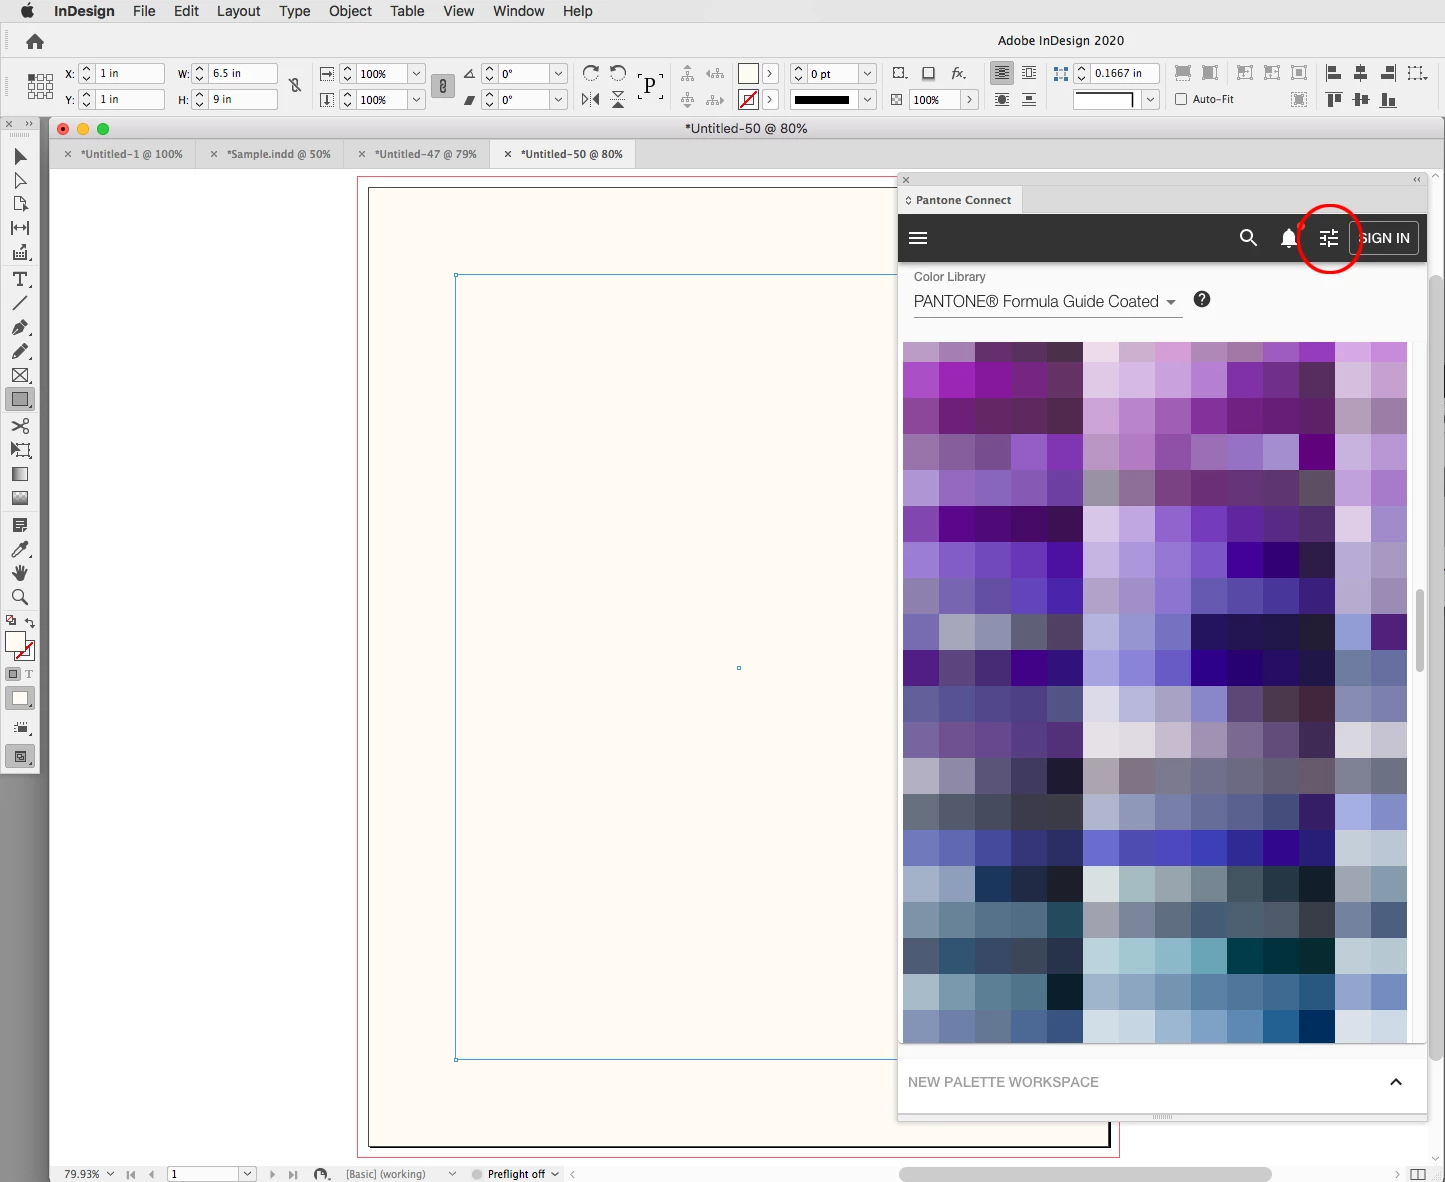Toggle formatting affects text button

click(x=28, y=674)
